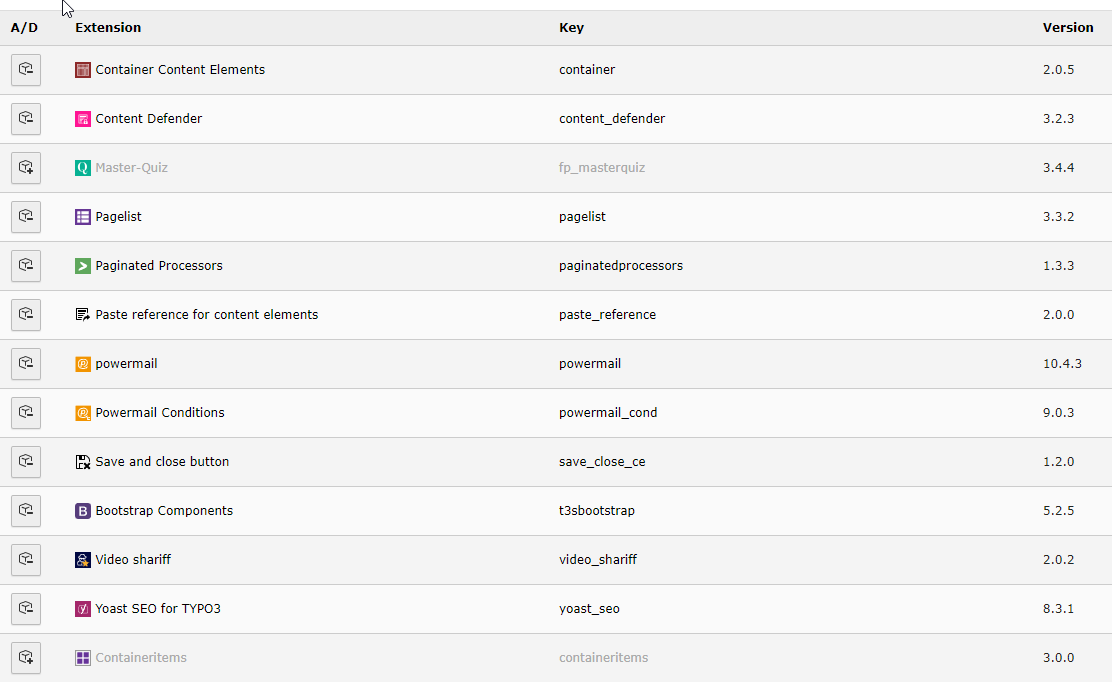1112x682 pixels.
Task: Click the Yoast SEO for TYPO3 icon
Action: click(x=83, y=608)
